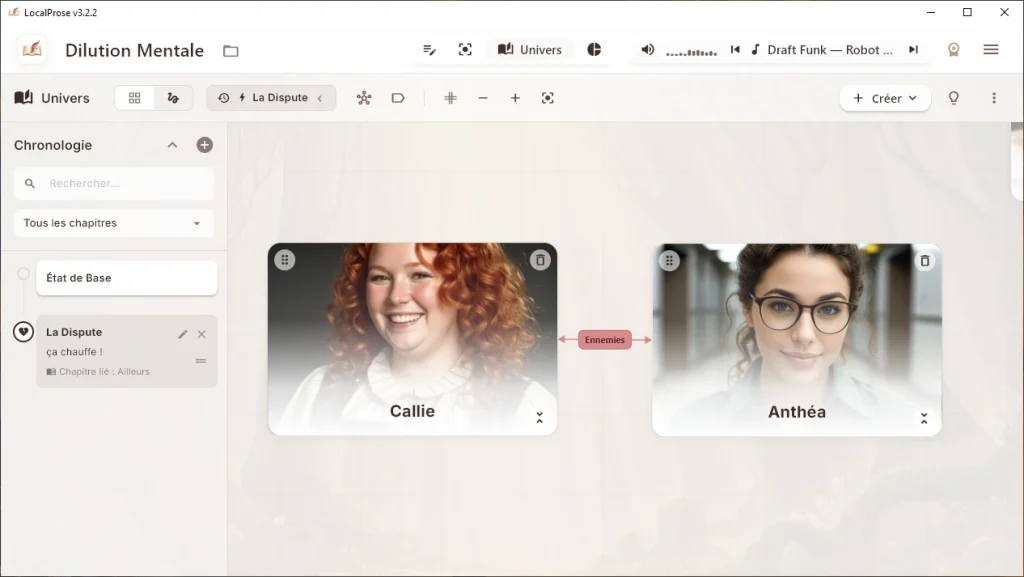Switch to relationship graph view
This screenshot has width=1024, height=577.
173,98
